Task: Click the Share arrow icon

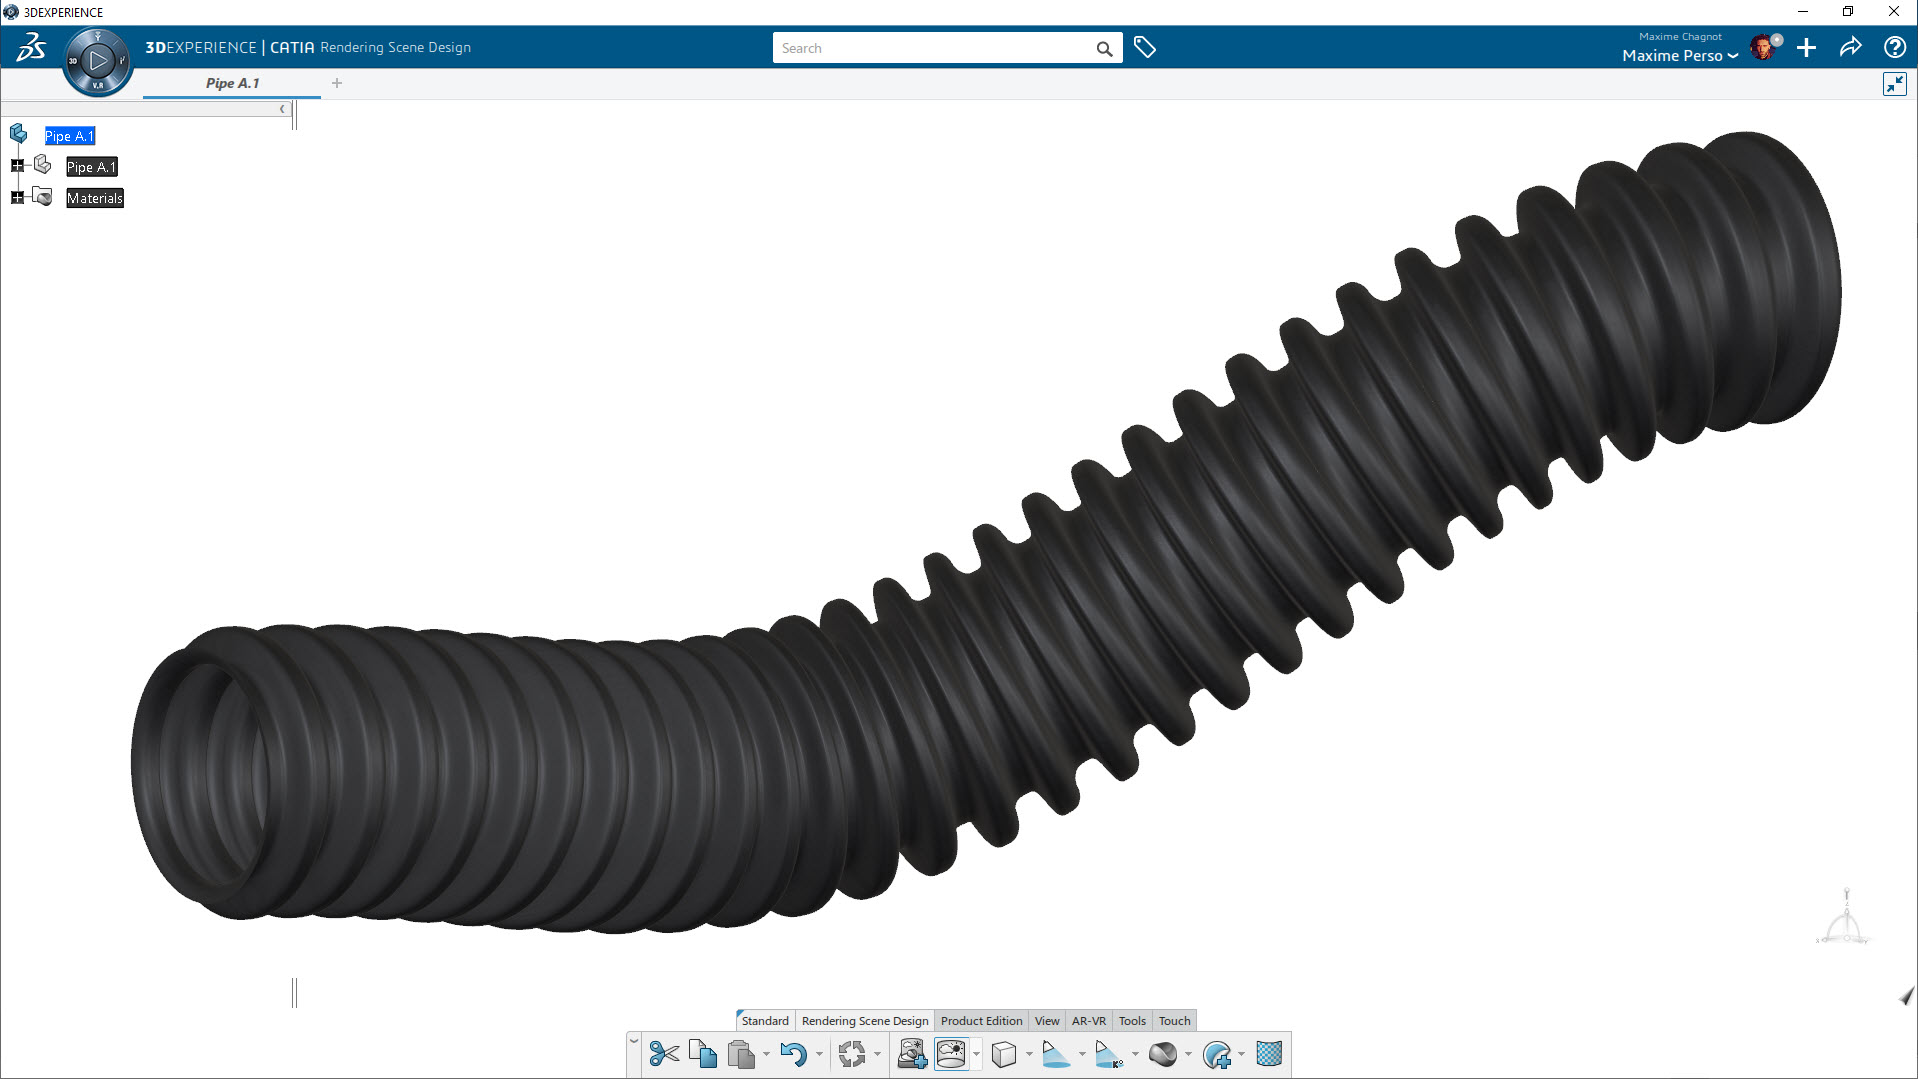Action: pos(1850,47)
